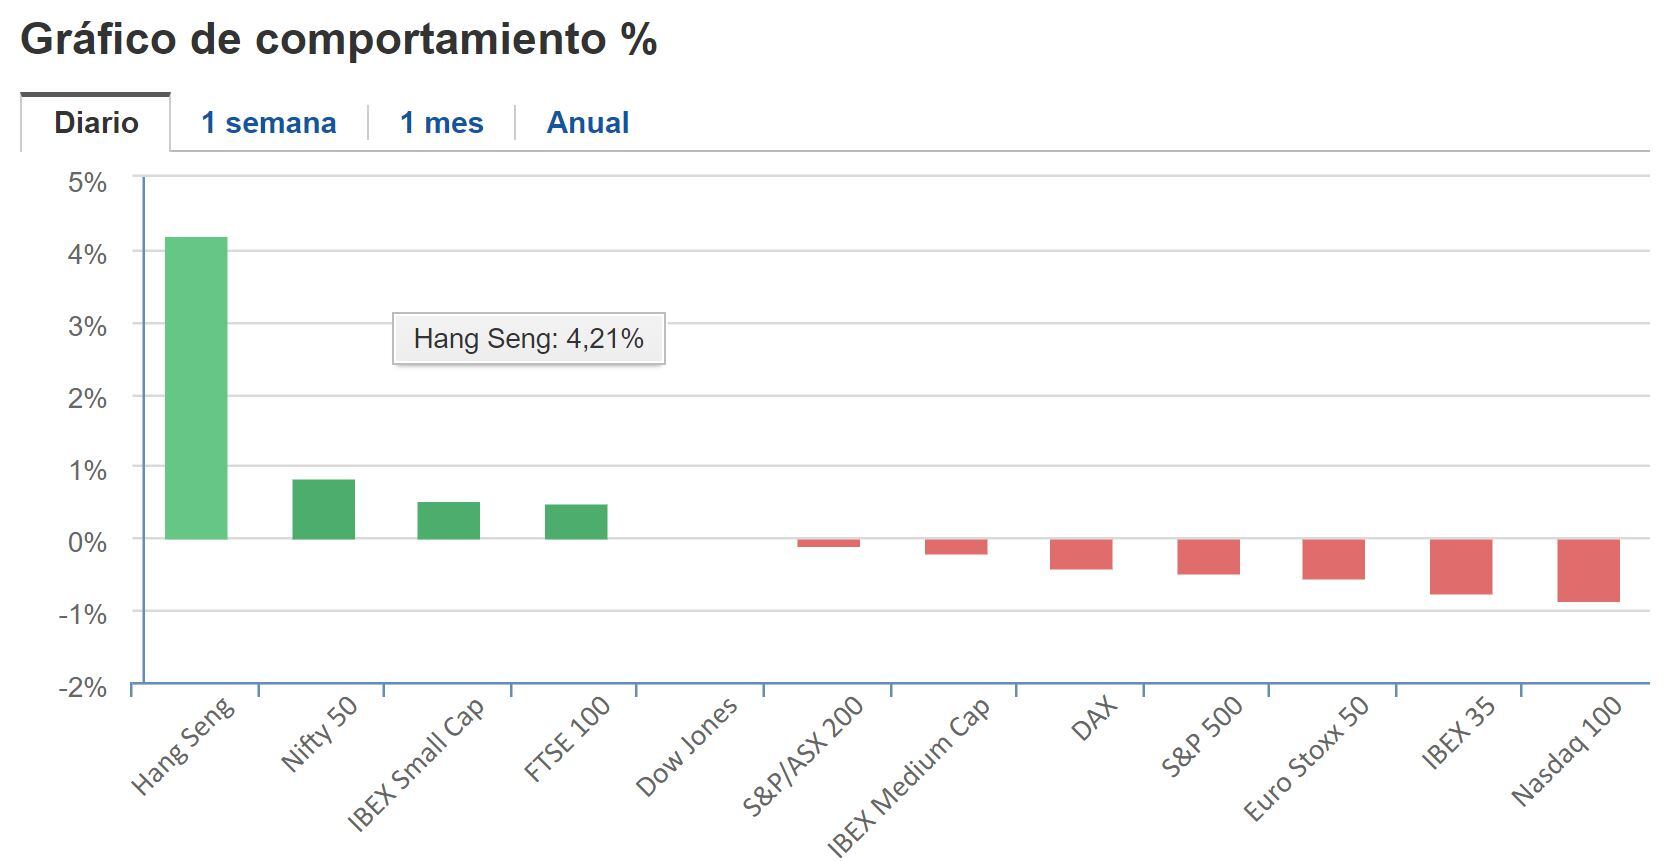The width and height of the screenshot is (1670, 861).
Task: Click the Nasdaq 100 red bar
Action: click(1588, 571)
